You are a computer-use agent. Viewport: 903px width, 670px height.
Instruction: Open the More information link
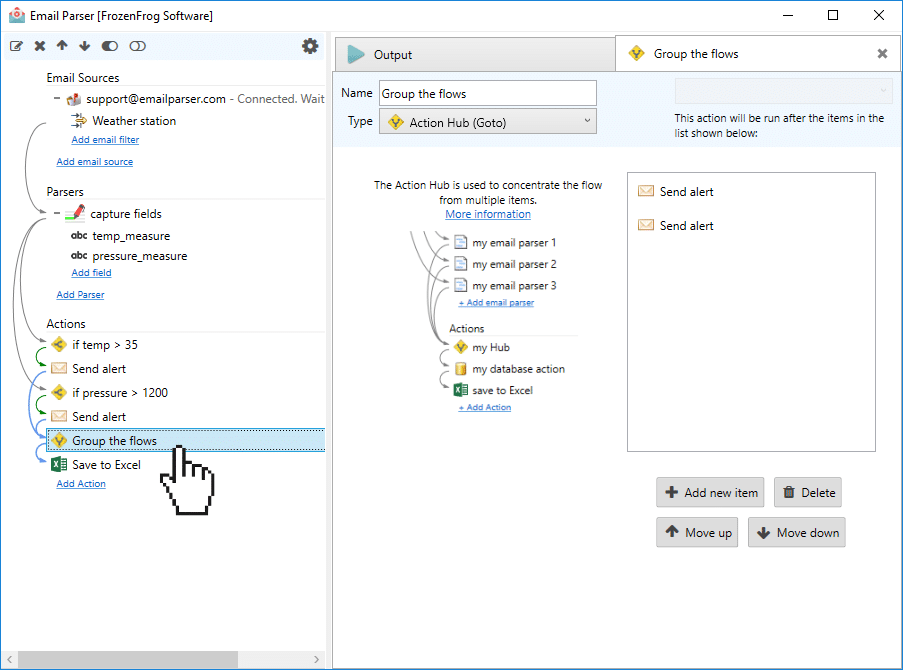(488, 214)
